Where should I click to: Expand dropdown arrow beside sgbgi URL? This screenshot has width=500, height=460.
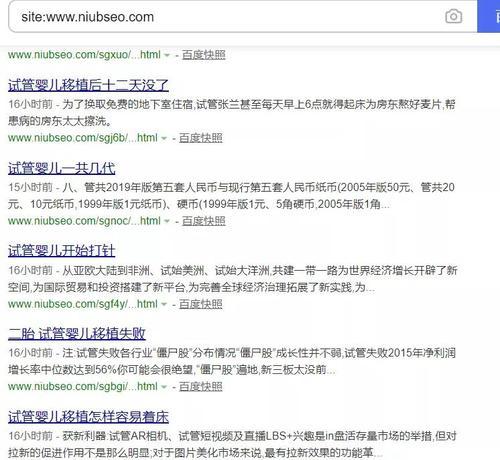164,387
